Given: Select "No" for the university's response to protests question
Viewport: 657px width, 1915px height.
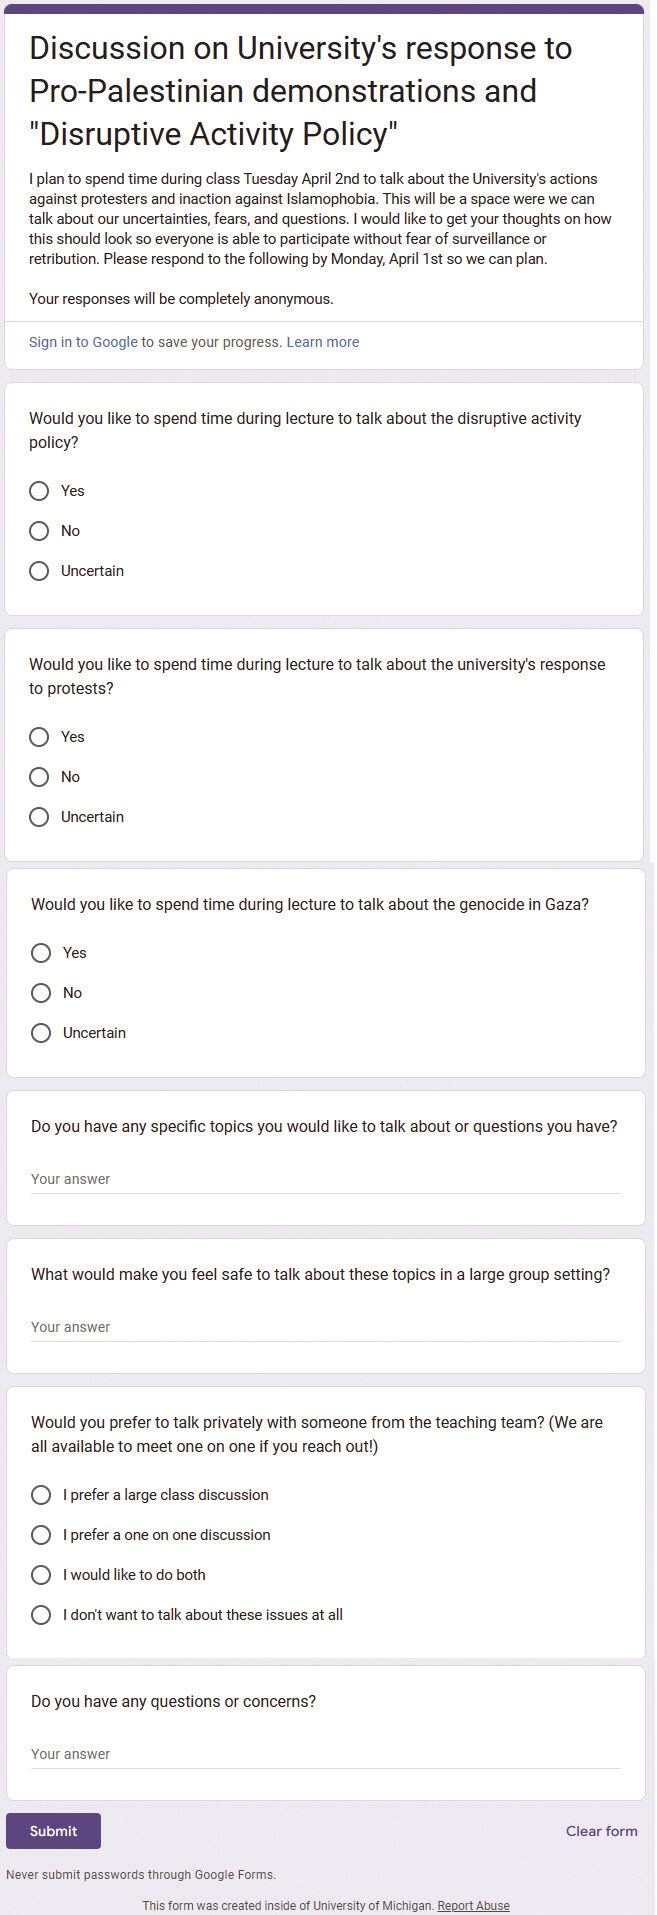Looking at the screenshot, I should 39,777.
